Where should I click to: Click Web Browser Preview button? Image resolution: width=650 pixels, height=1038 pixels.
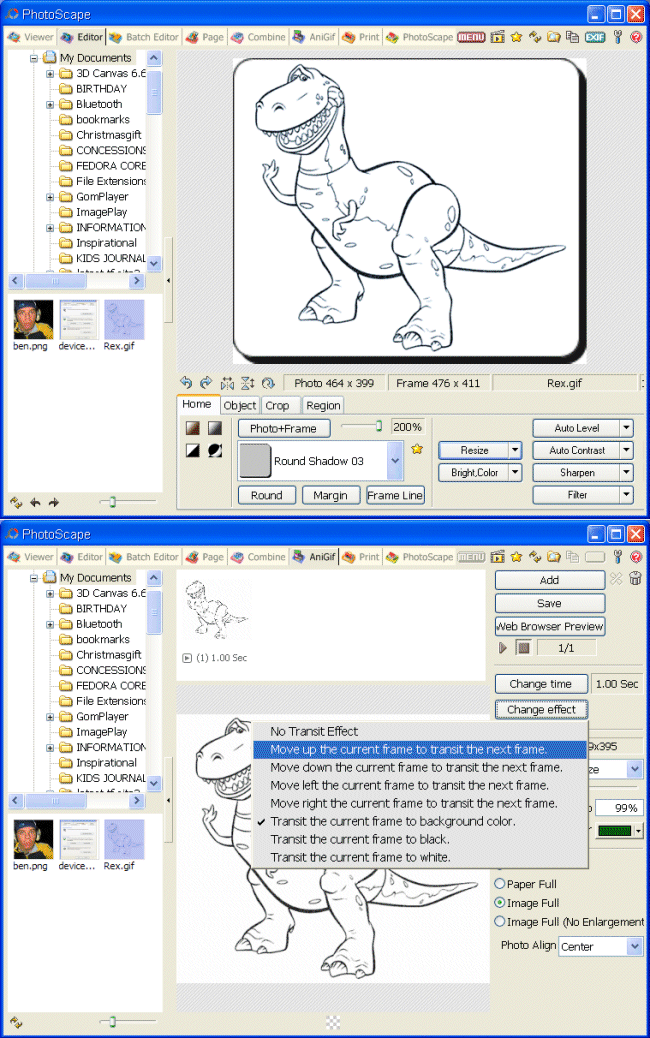pyautogui.click(x=550, y=626)
